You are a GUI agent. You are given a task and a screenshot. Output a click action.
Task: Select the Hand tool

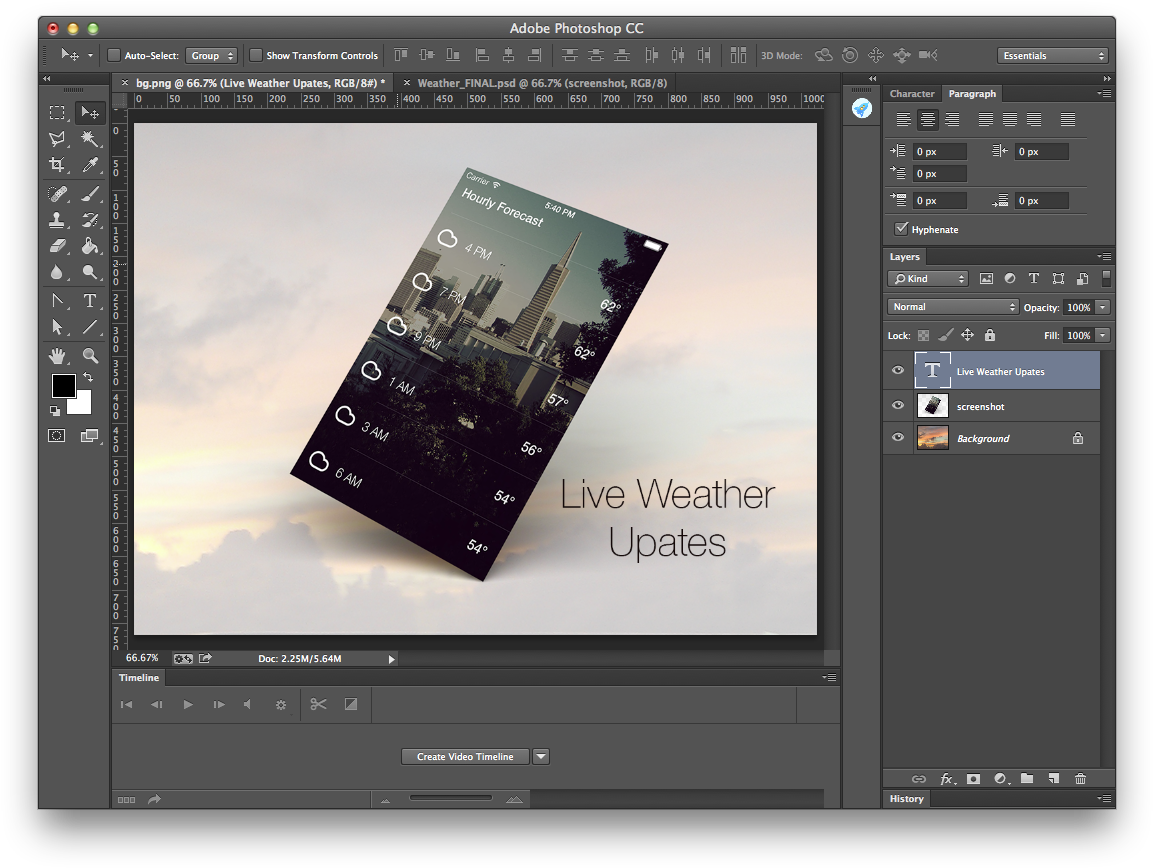coord(57,356)
